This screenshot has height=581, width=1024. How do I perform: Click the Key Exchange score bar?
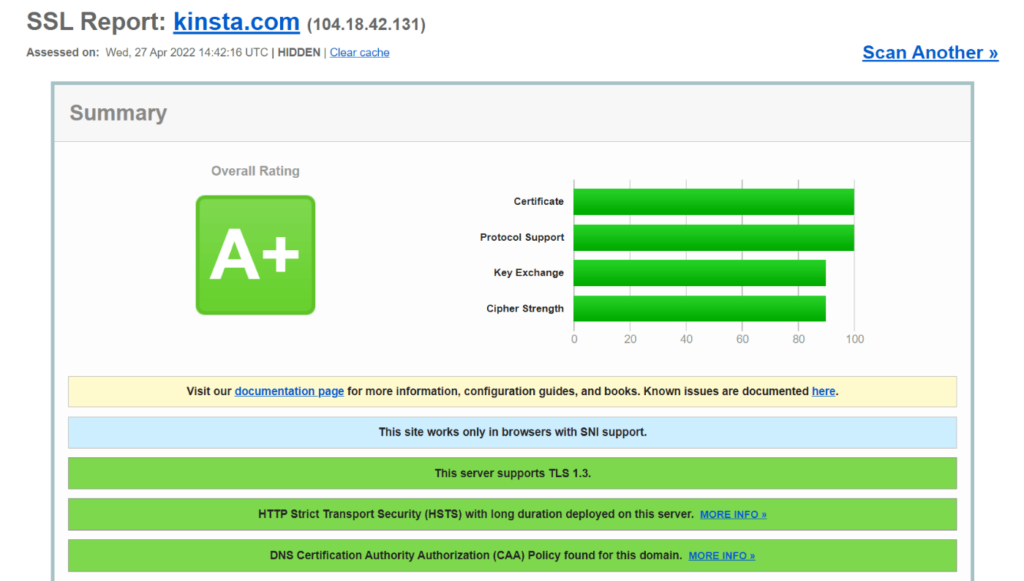(x=699, y=273)
